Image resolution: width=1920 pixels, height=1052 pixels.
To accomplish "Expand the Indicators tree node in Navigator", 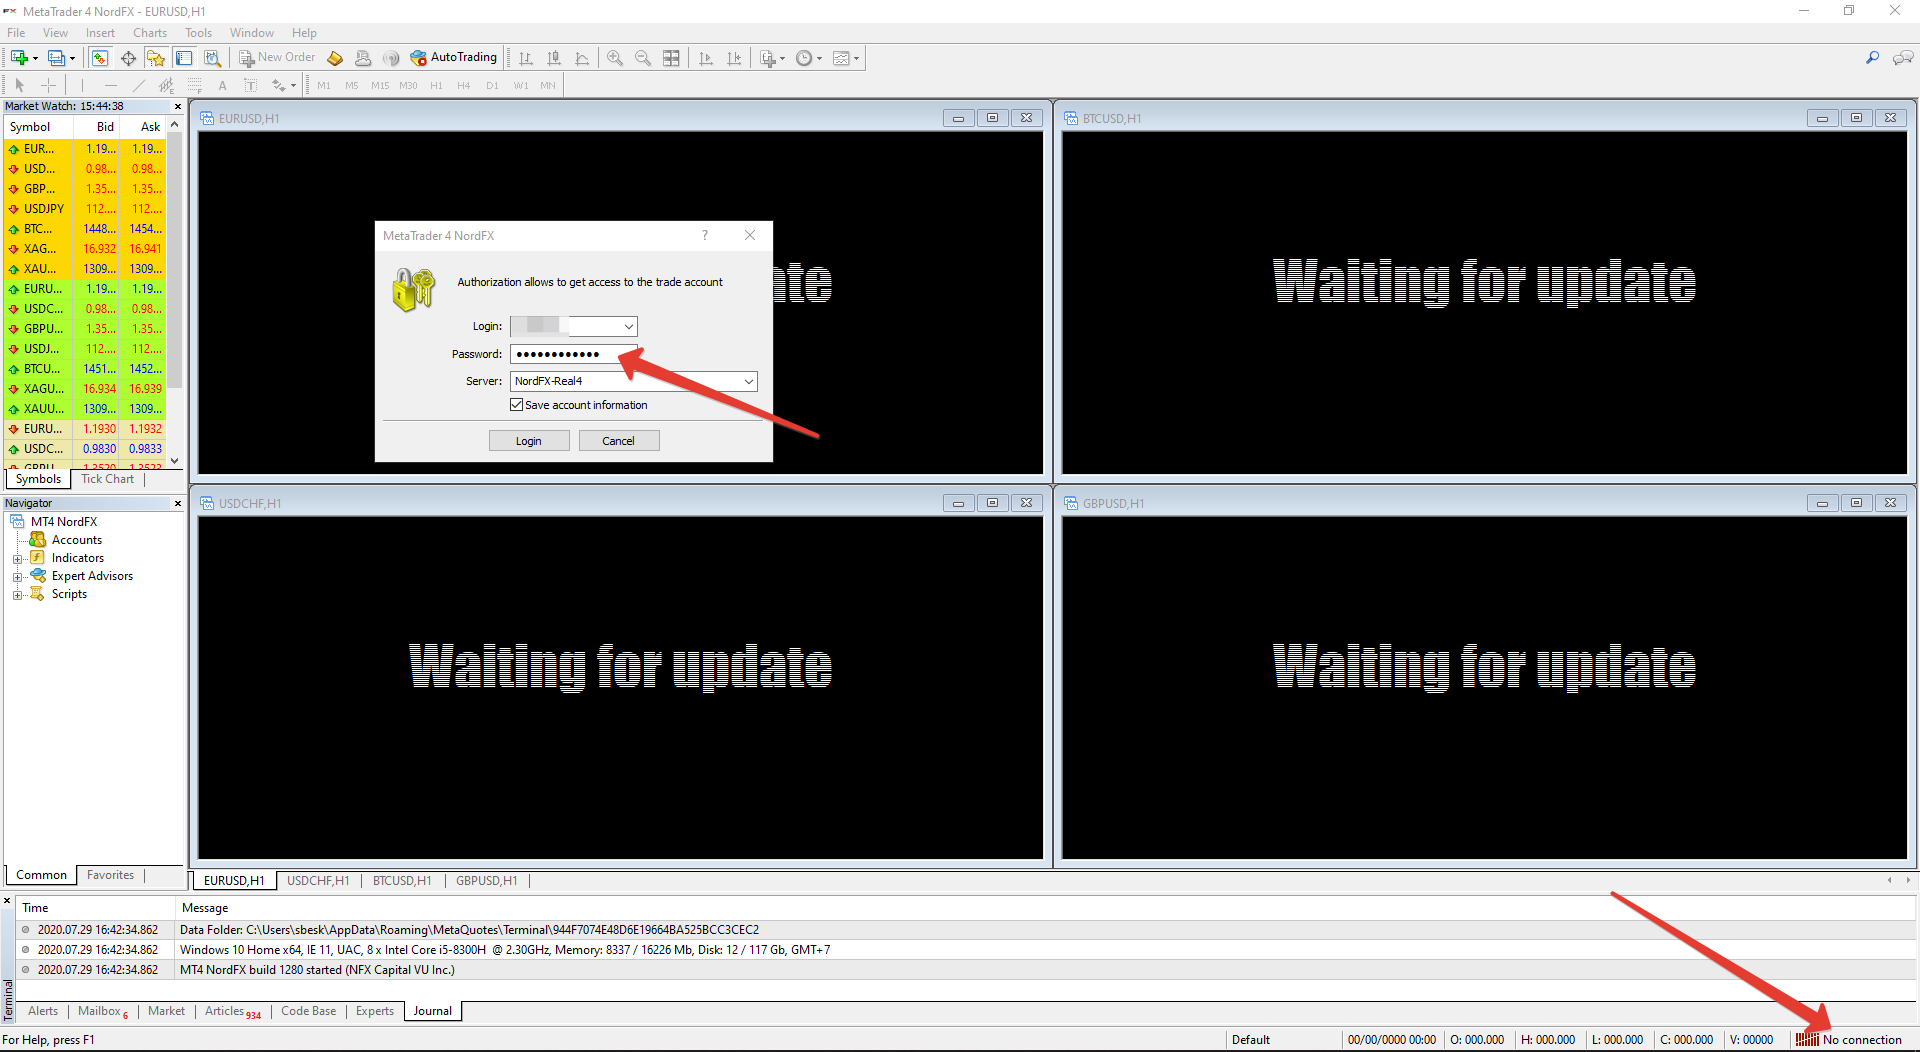I will (17, 559).
